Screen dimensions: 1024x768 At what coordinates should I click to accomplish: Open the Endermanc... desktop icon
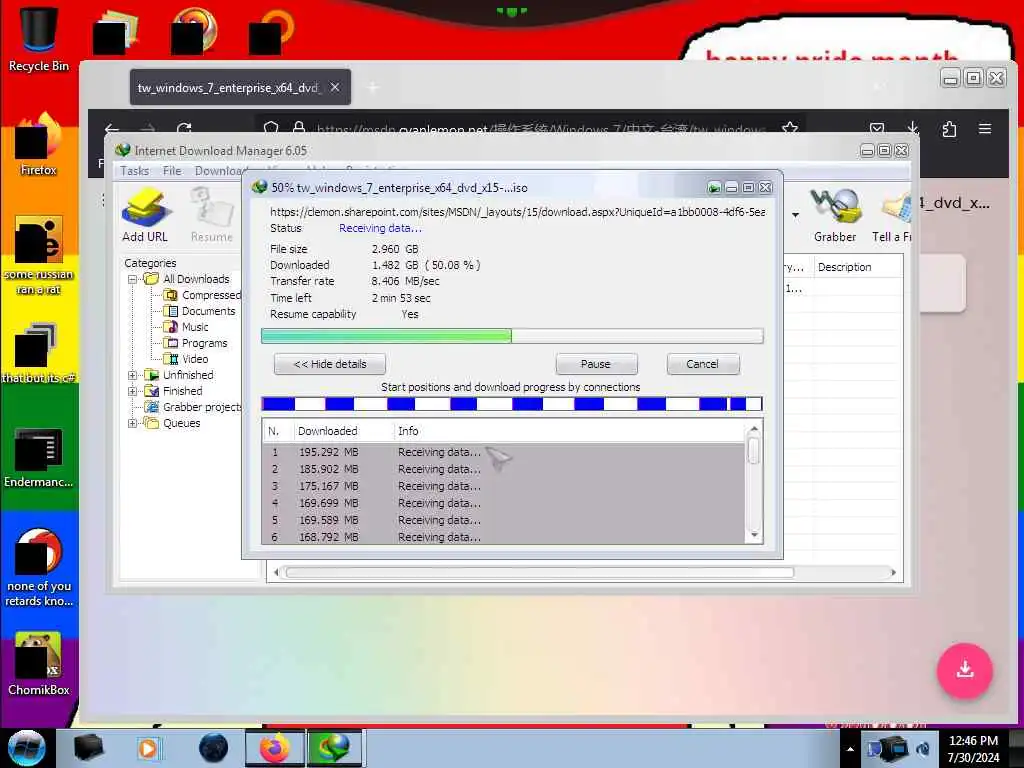(39, 457)
